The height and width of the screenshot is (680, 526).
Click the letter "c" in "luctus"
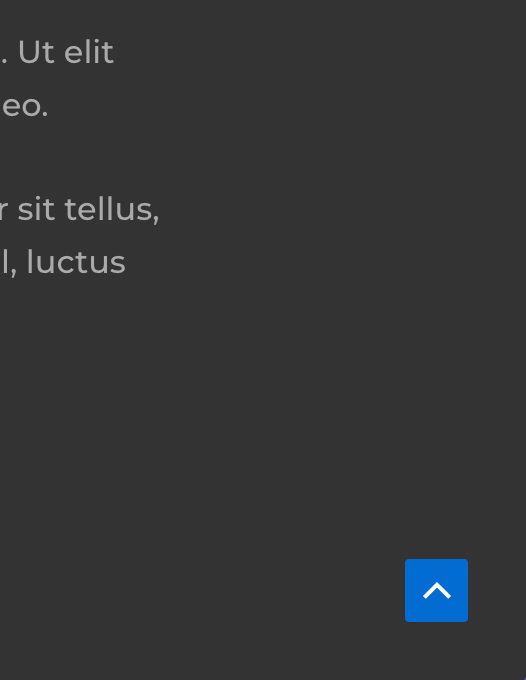tap(76, 264)
